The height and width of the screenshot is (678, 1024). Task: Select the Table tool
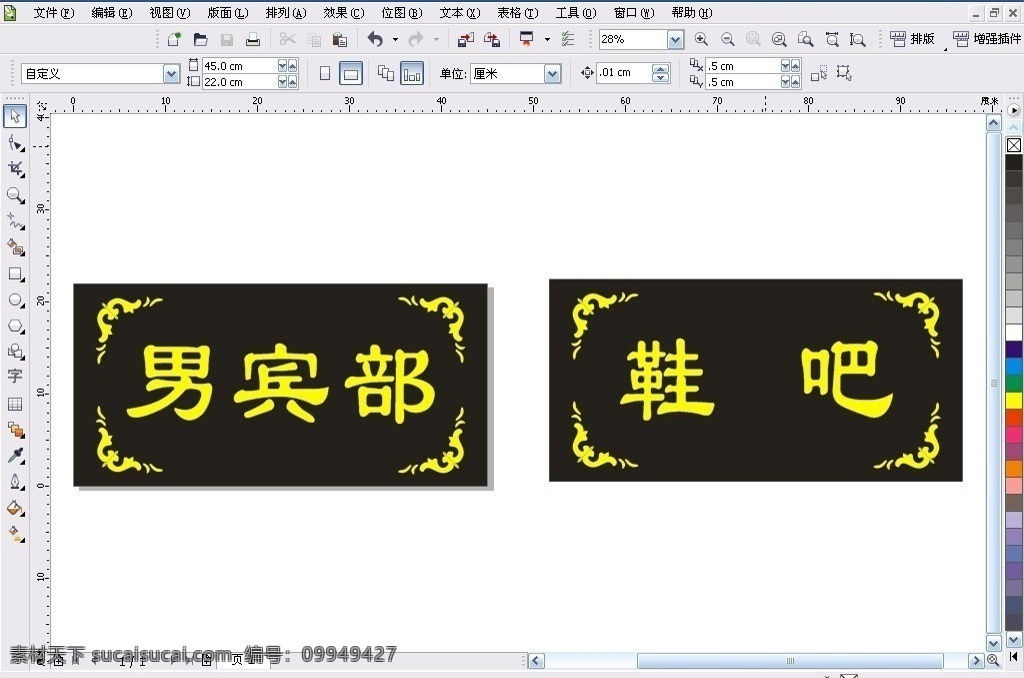[15, 404]
